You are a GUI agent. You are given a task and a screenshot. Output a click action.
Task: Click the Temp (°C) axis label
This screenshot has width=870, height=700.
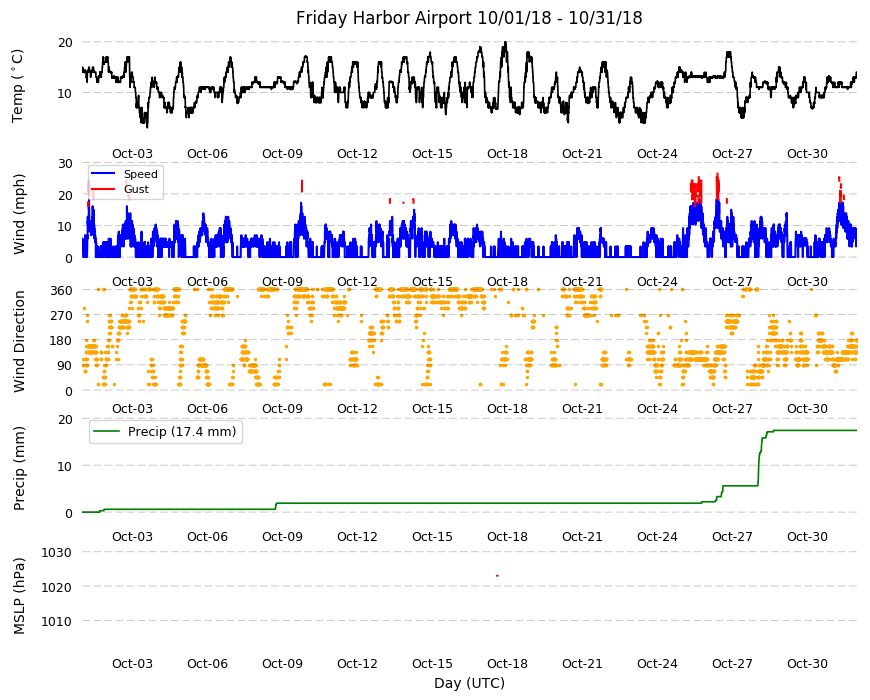(x=18, y=85)
